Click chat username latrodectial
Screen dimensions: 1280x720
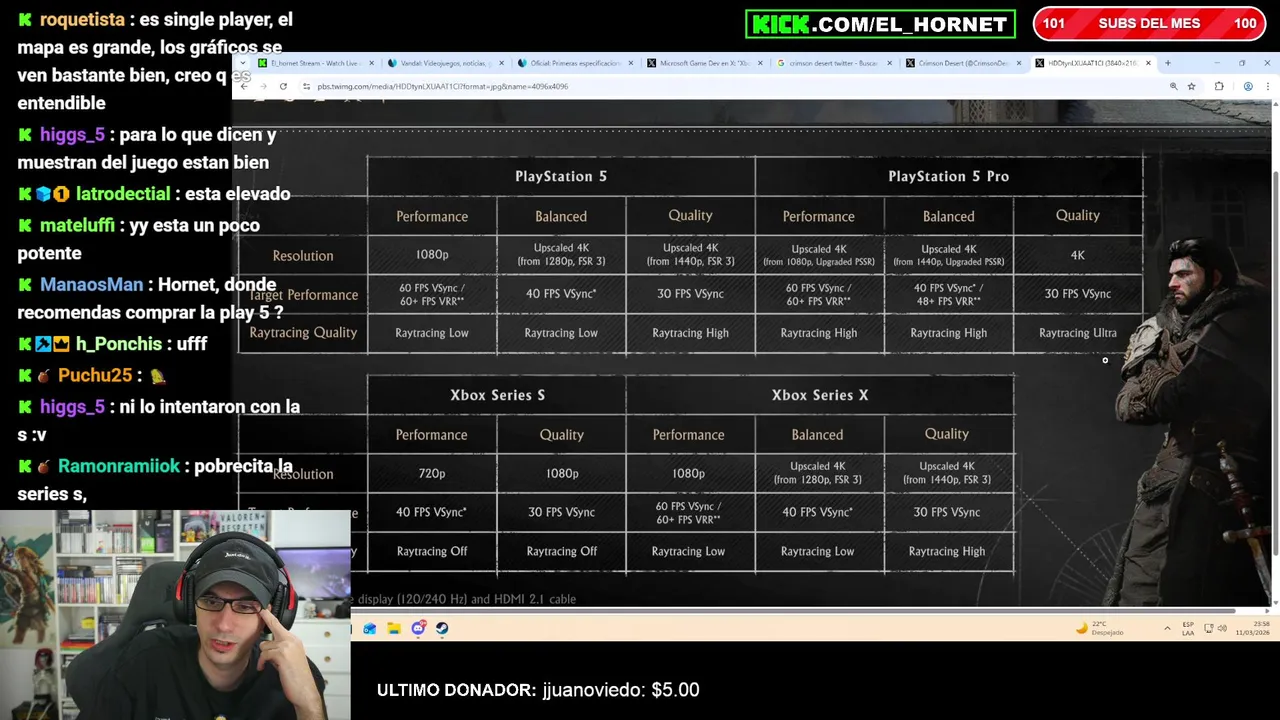(x=123, y=194)
